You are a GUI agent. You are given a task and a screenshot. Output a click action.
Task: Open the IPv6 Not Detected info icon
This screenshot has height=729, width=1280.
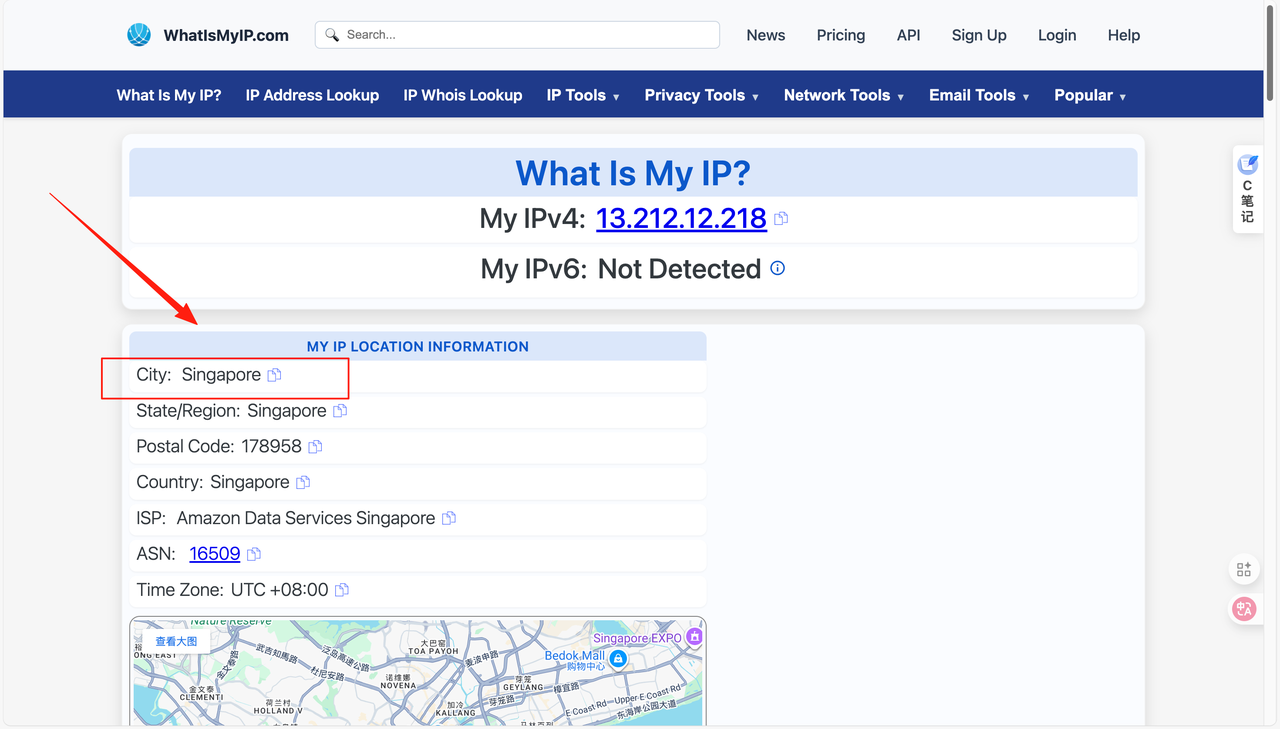pyautogui.click(x=778, y=268)
